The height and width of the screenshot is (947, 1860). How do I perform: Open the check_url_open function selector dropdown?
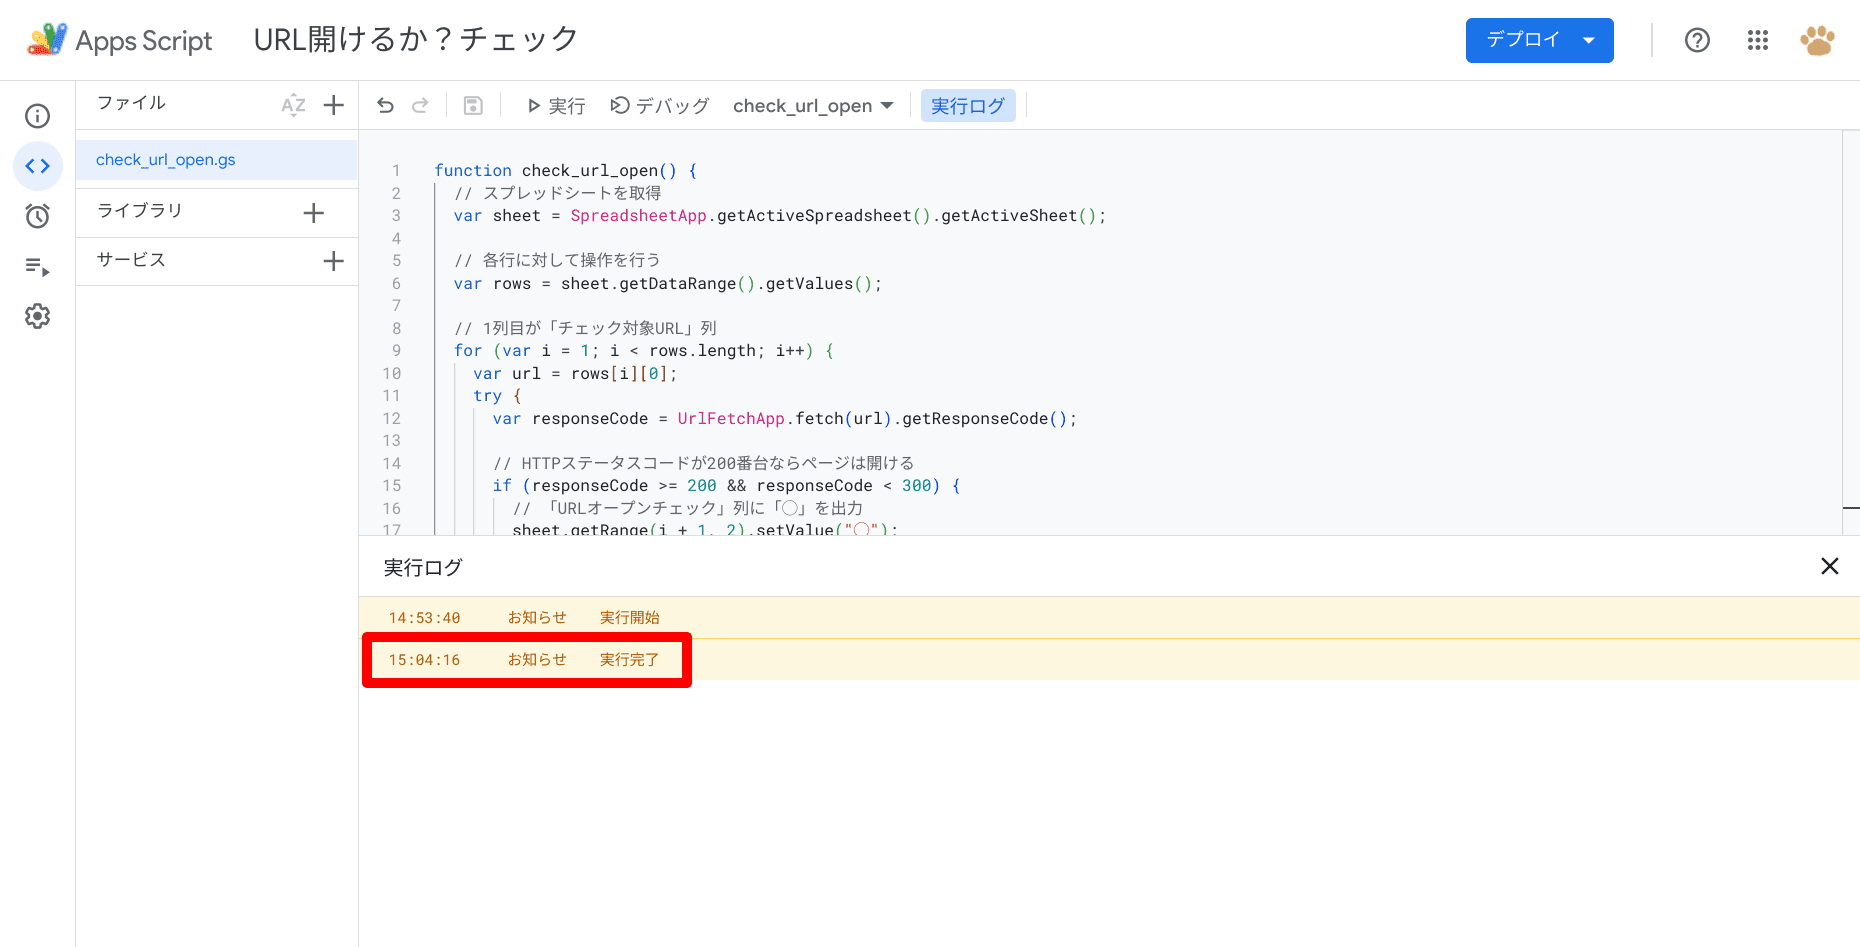[x=812, y=105]
